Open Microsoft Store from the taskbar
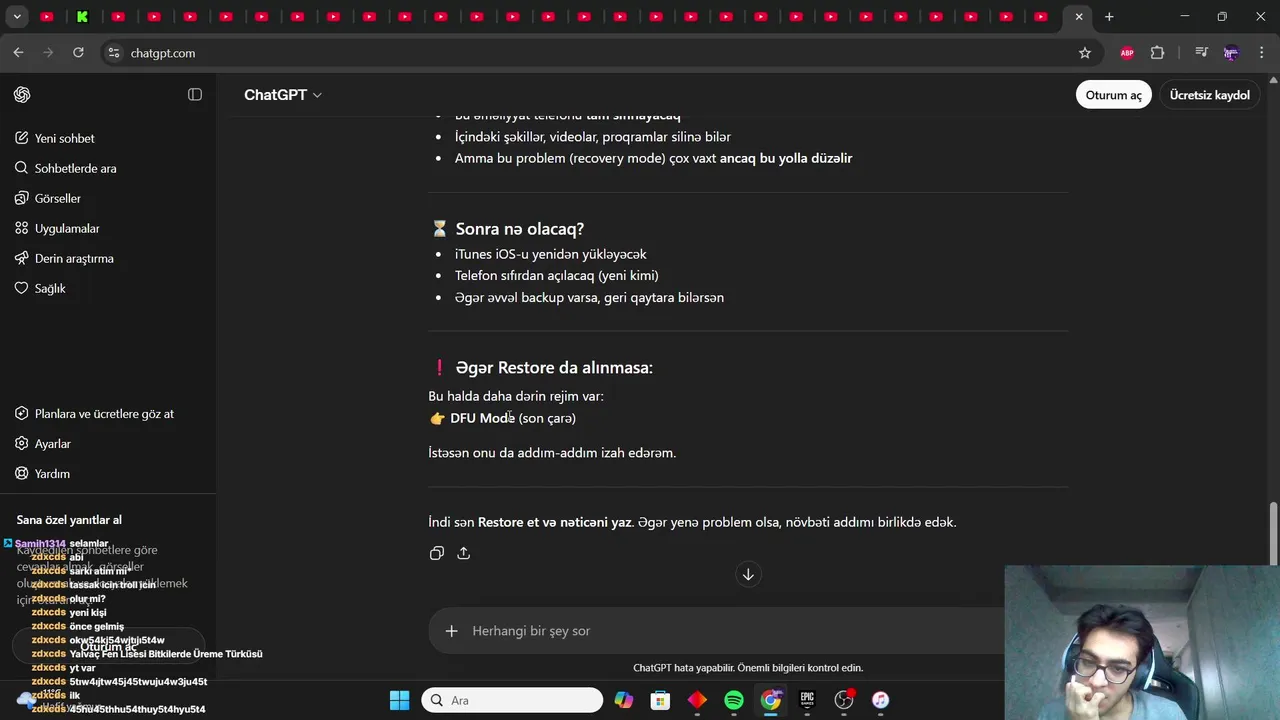 (x=660, y=700)
